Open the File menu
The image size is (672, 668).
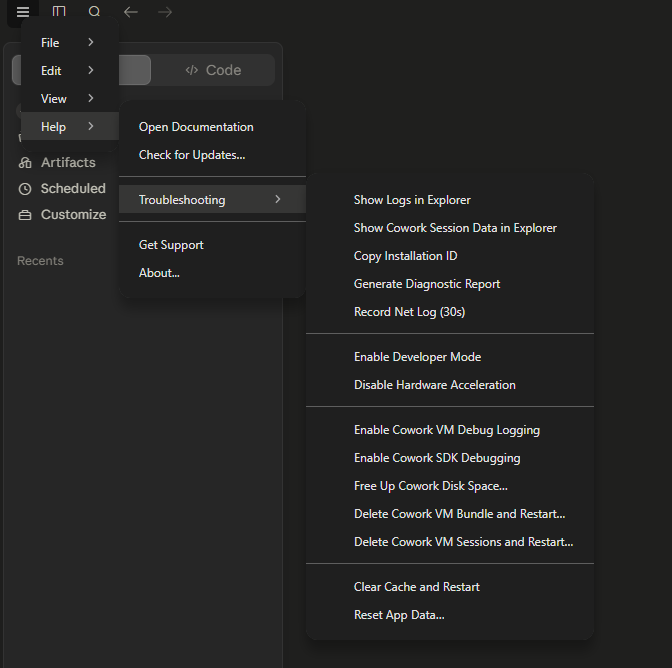(x=70, y=42)
